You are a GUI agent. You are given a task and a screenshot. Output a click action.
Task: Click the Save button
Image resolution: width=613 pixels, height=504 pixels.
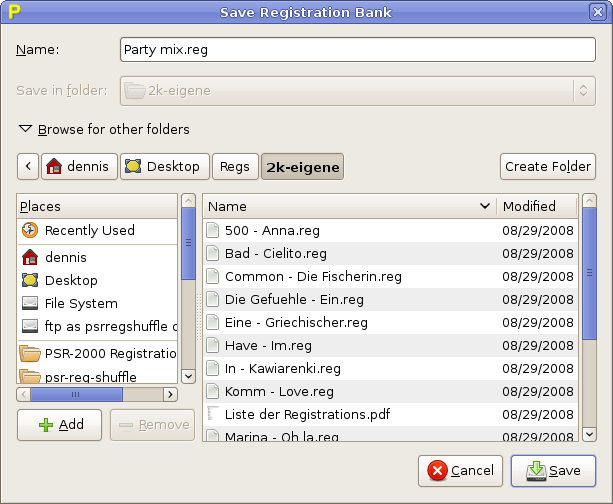click(553, 471)
